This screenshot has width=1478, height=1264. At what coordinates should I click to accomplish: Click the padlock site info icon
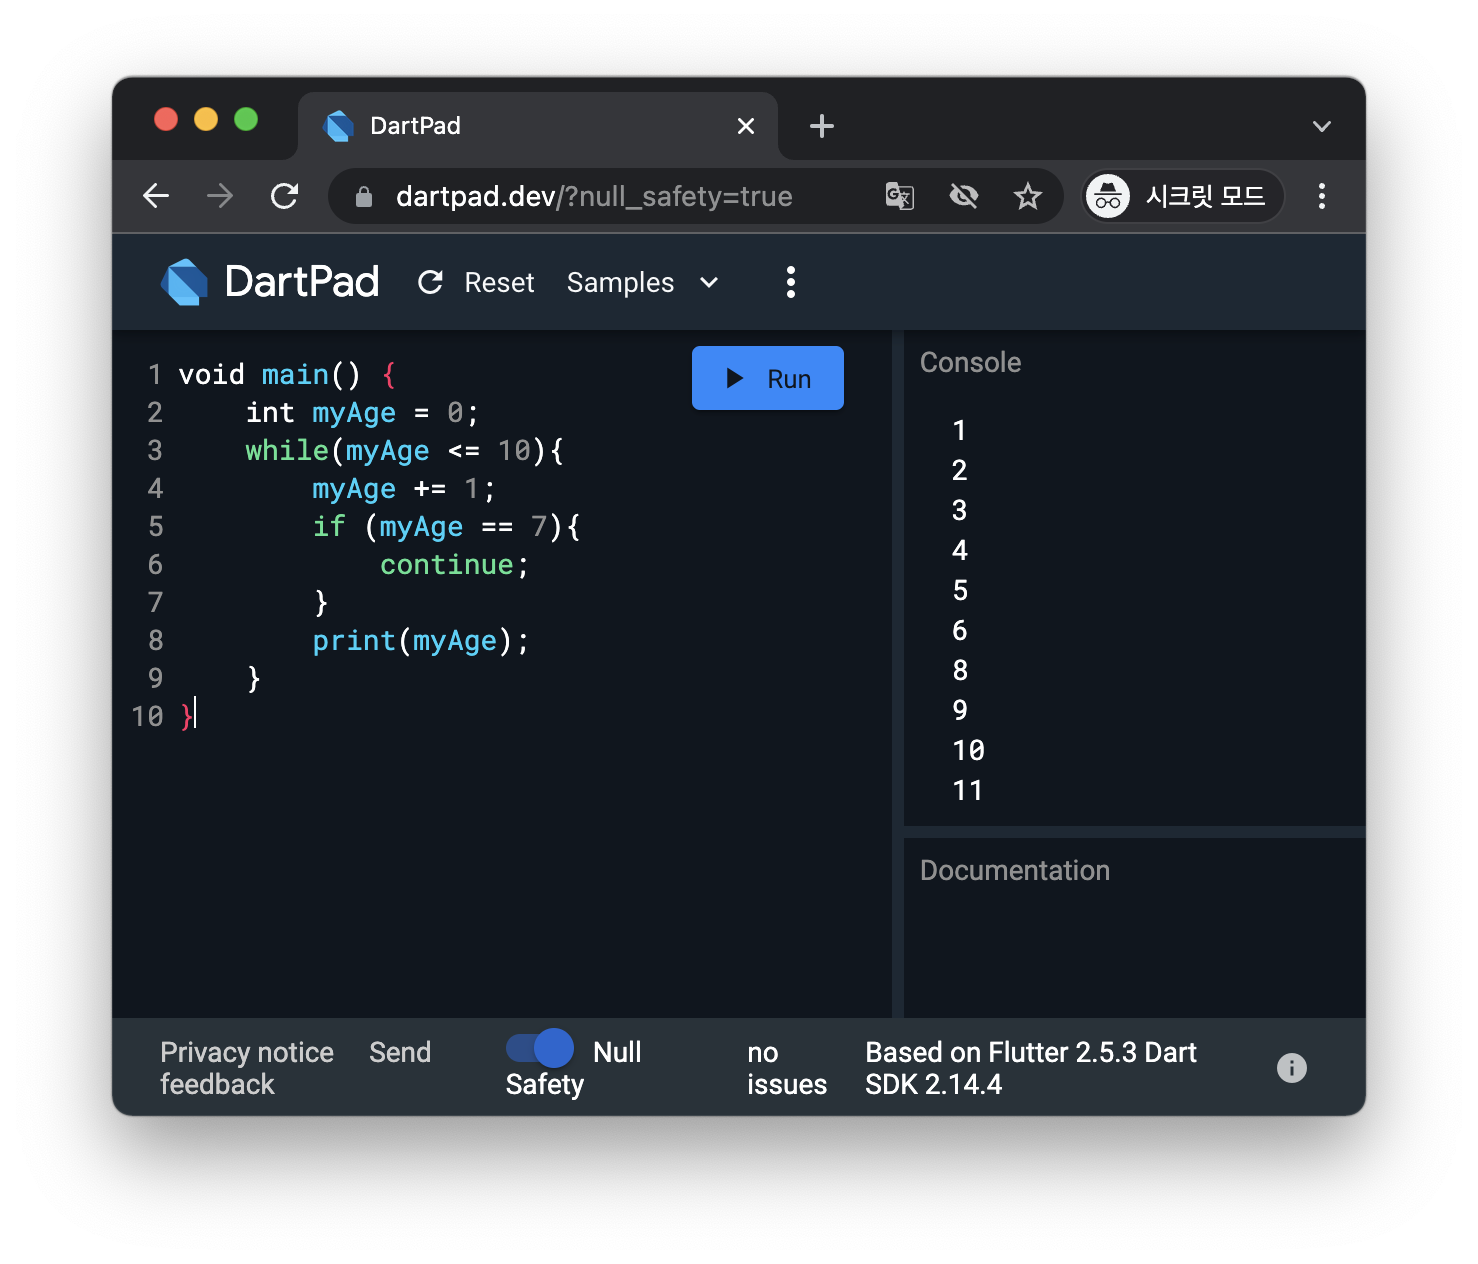364,197
